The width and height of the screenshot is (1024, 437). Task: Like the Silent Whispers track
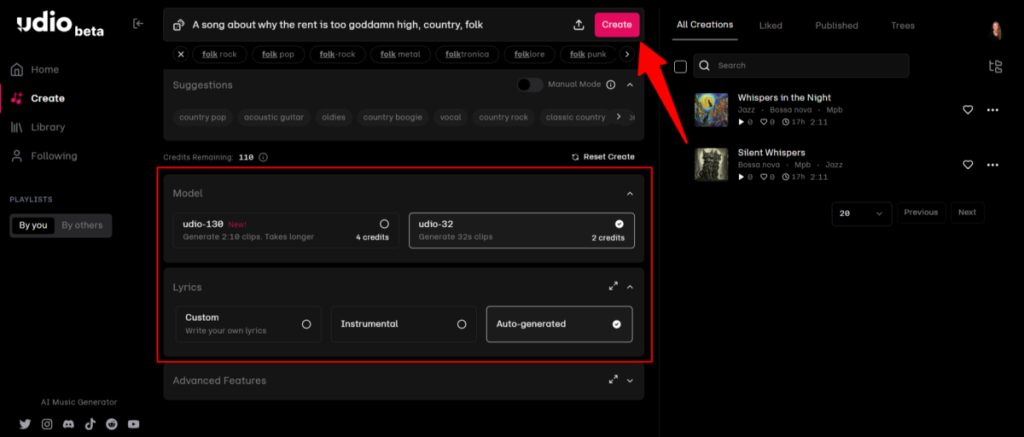tap(968, 165)
